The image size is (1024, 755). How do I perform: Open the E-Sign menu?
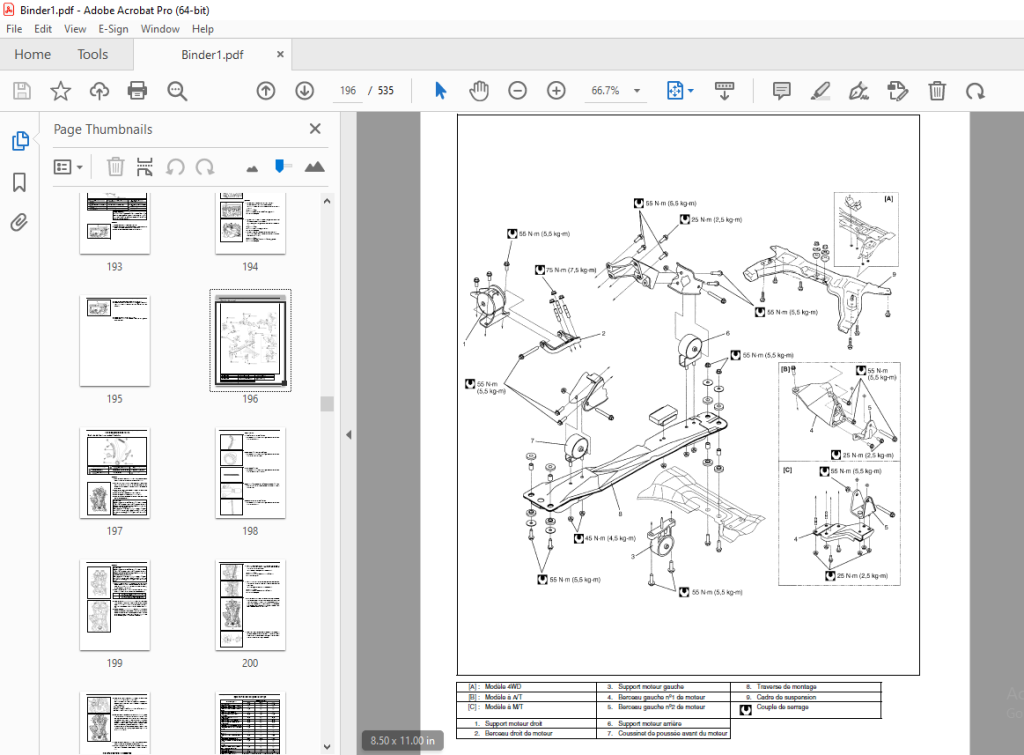click(x=113, y=29)
